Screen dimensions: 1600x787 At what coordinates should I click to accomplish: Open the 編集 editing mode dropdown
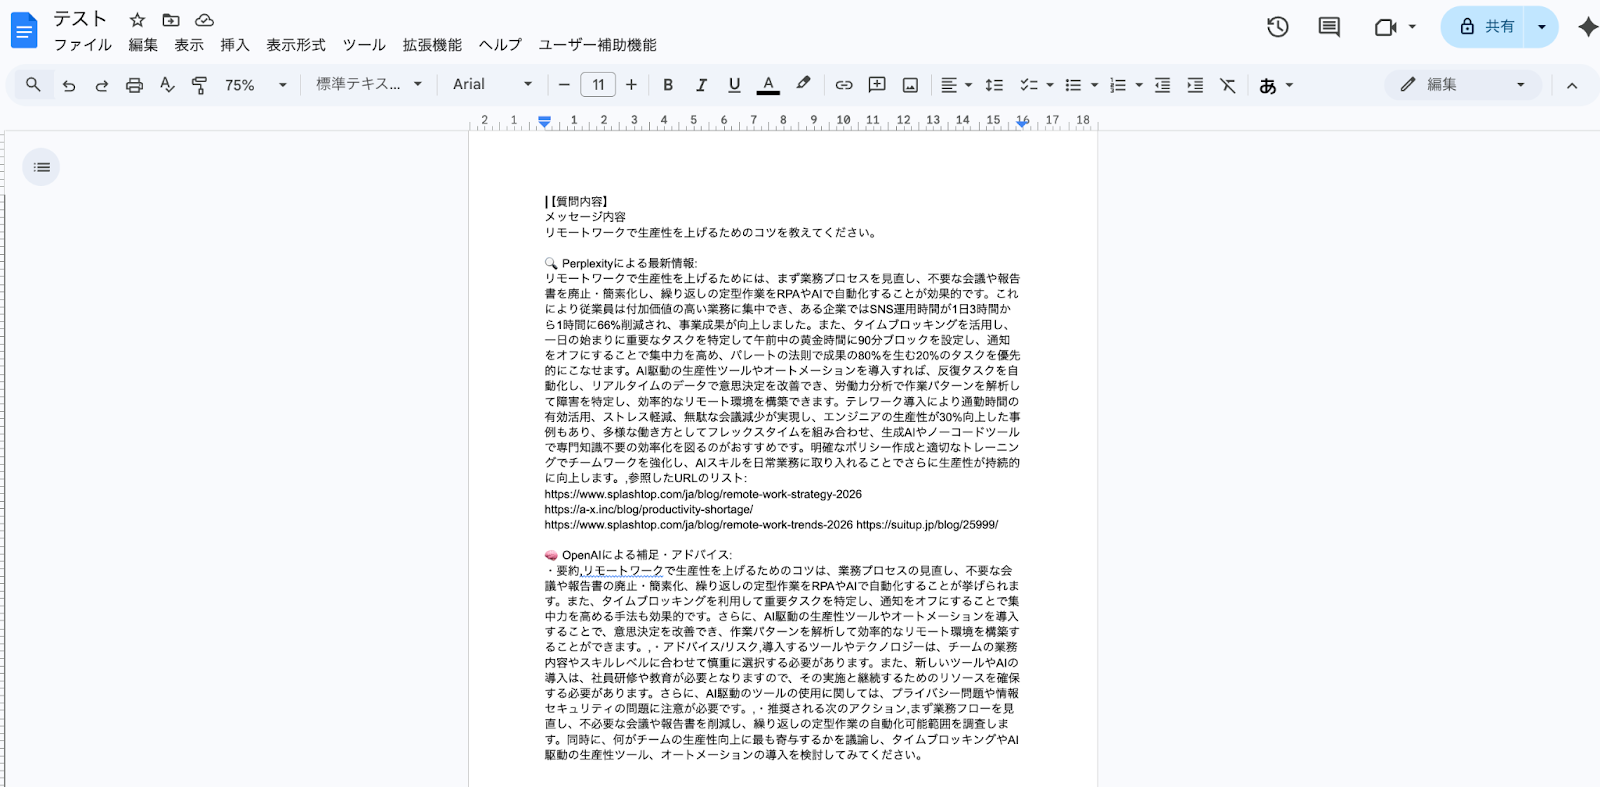click(x=1463, y=85)
